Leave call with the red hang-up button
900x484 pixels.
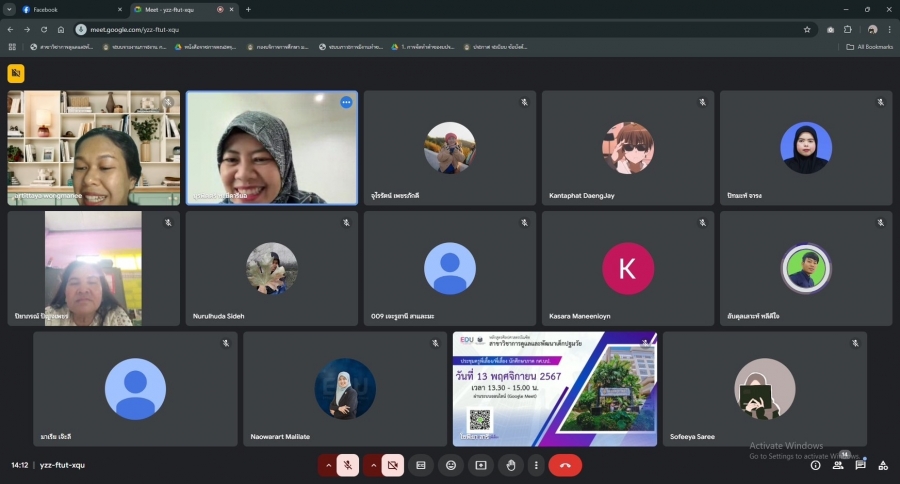coord(565,465)
